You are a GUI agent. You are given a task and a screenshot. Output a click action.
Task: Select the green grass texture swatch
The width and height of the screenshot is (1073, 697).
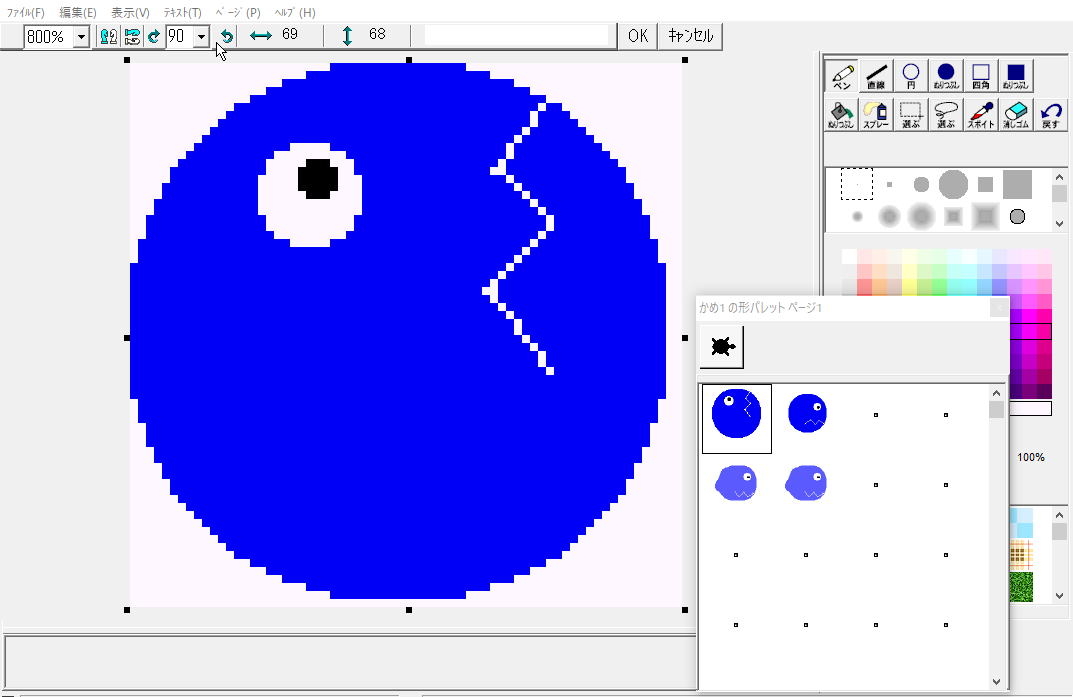pos(1021,587)
